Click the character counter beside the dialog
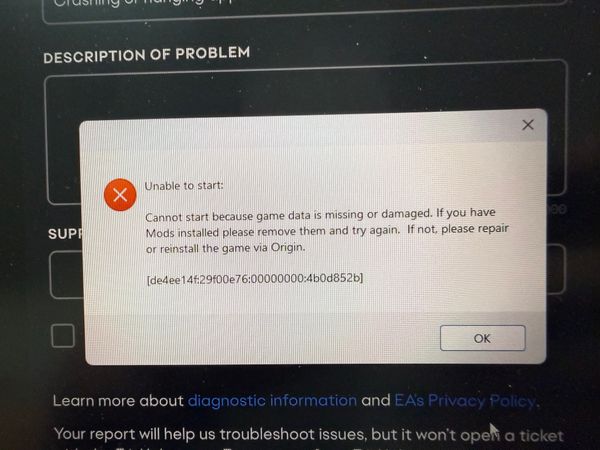Viewport: 600px width, 450px height. click(557, 209)
